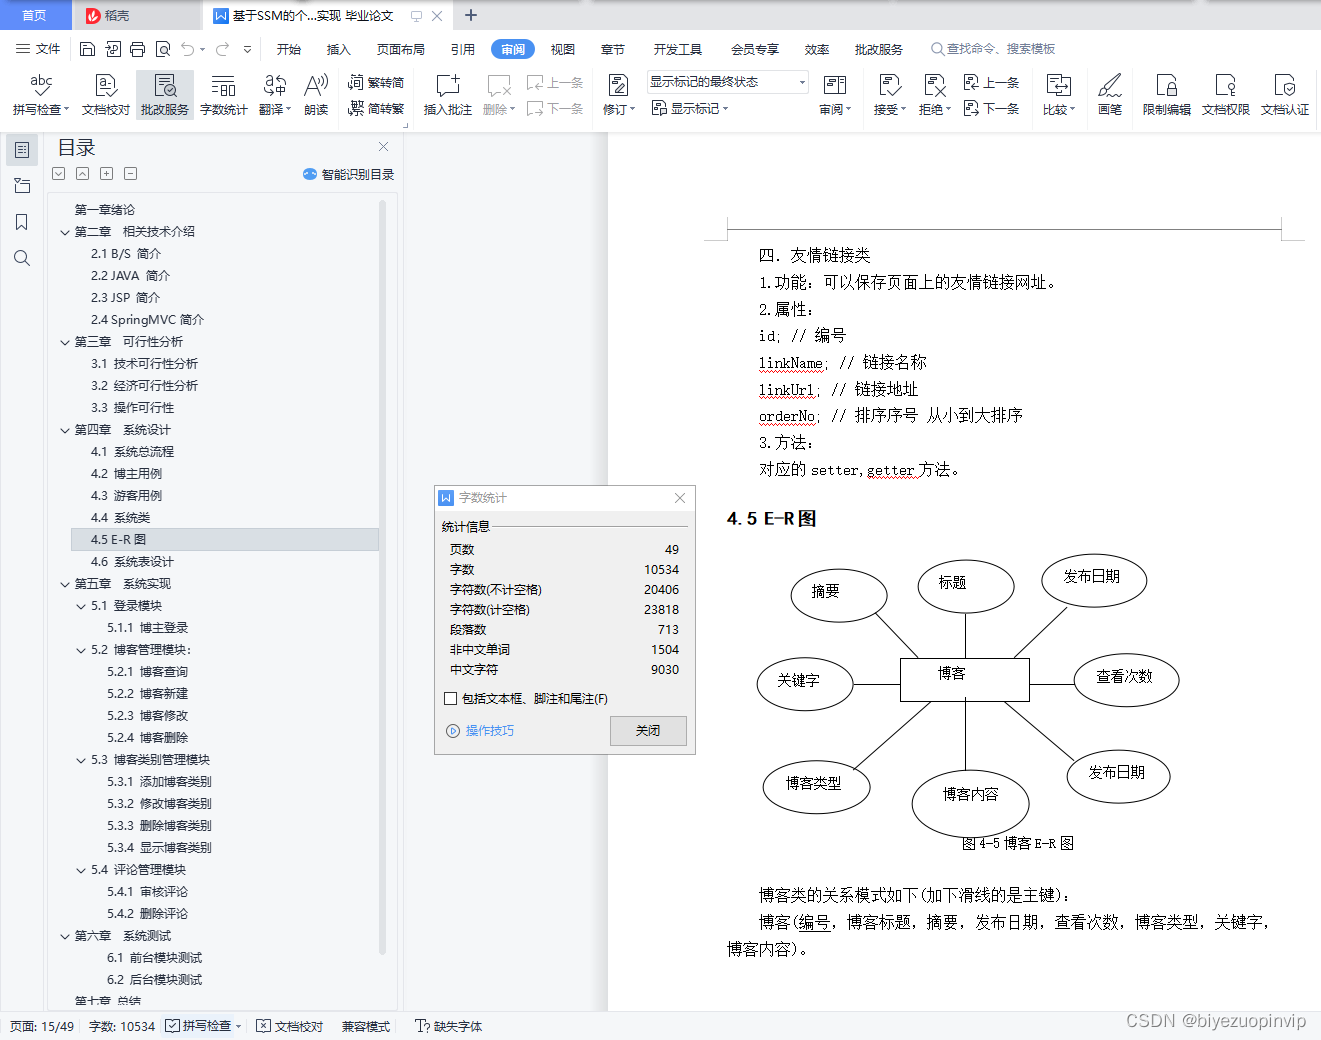This screenshot has height=1040, width=1321.
Task: Open the bookmark sidebar icon
Action: click(22, 222)
